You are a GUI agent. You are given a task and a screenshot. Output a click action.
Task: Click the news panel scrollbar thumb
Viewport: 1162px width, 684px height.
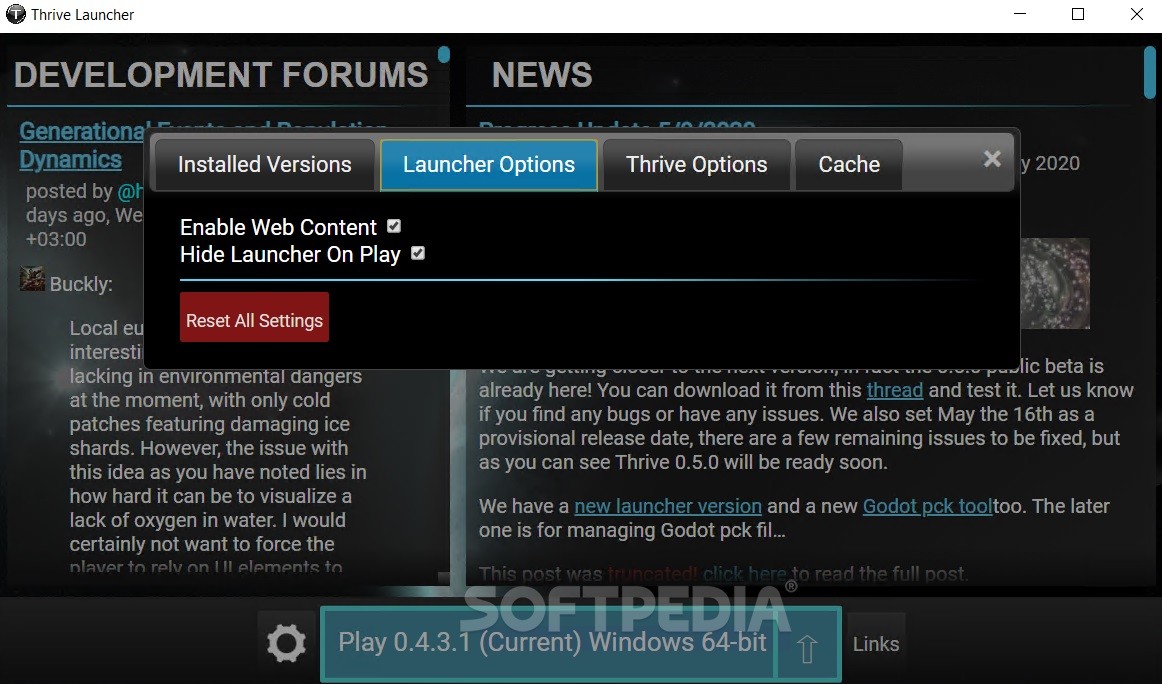(1149, 73)
